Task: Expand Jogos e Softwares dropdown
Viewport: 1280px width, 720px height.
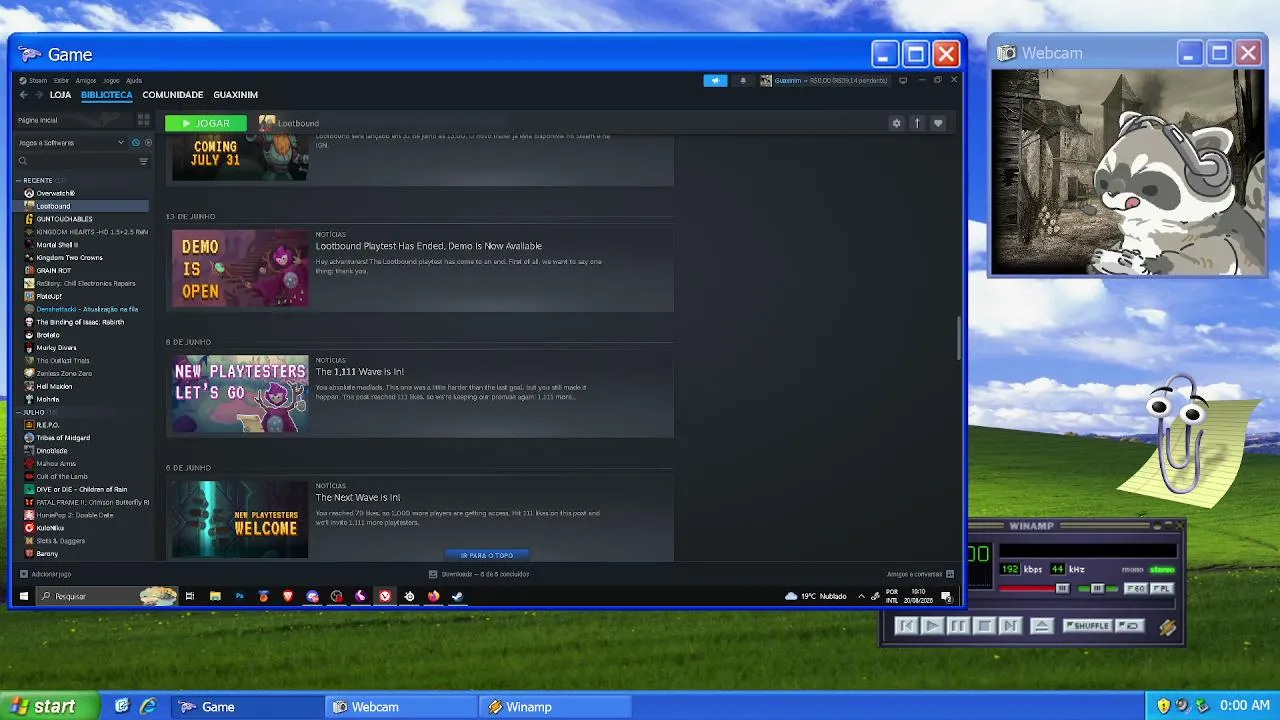Action: coord(121,143)
